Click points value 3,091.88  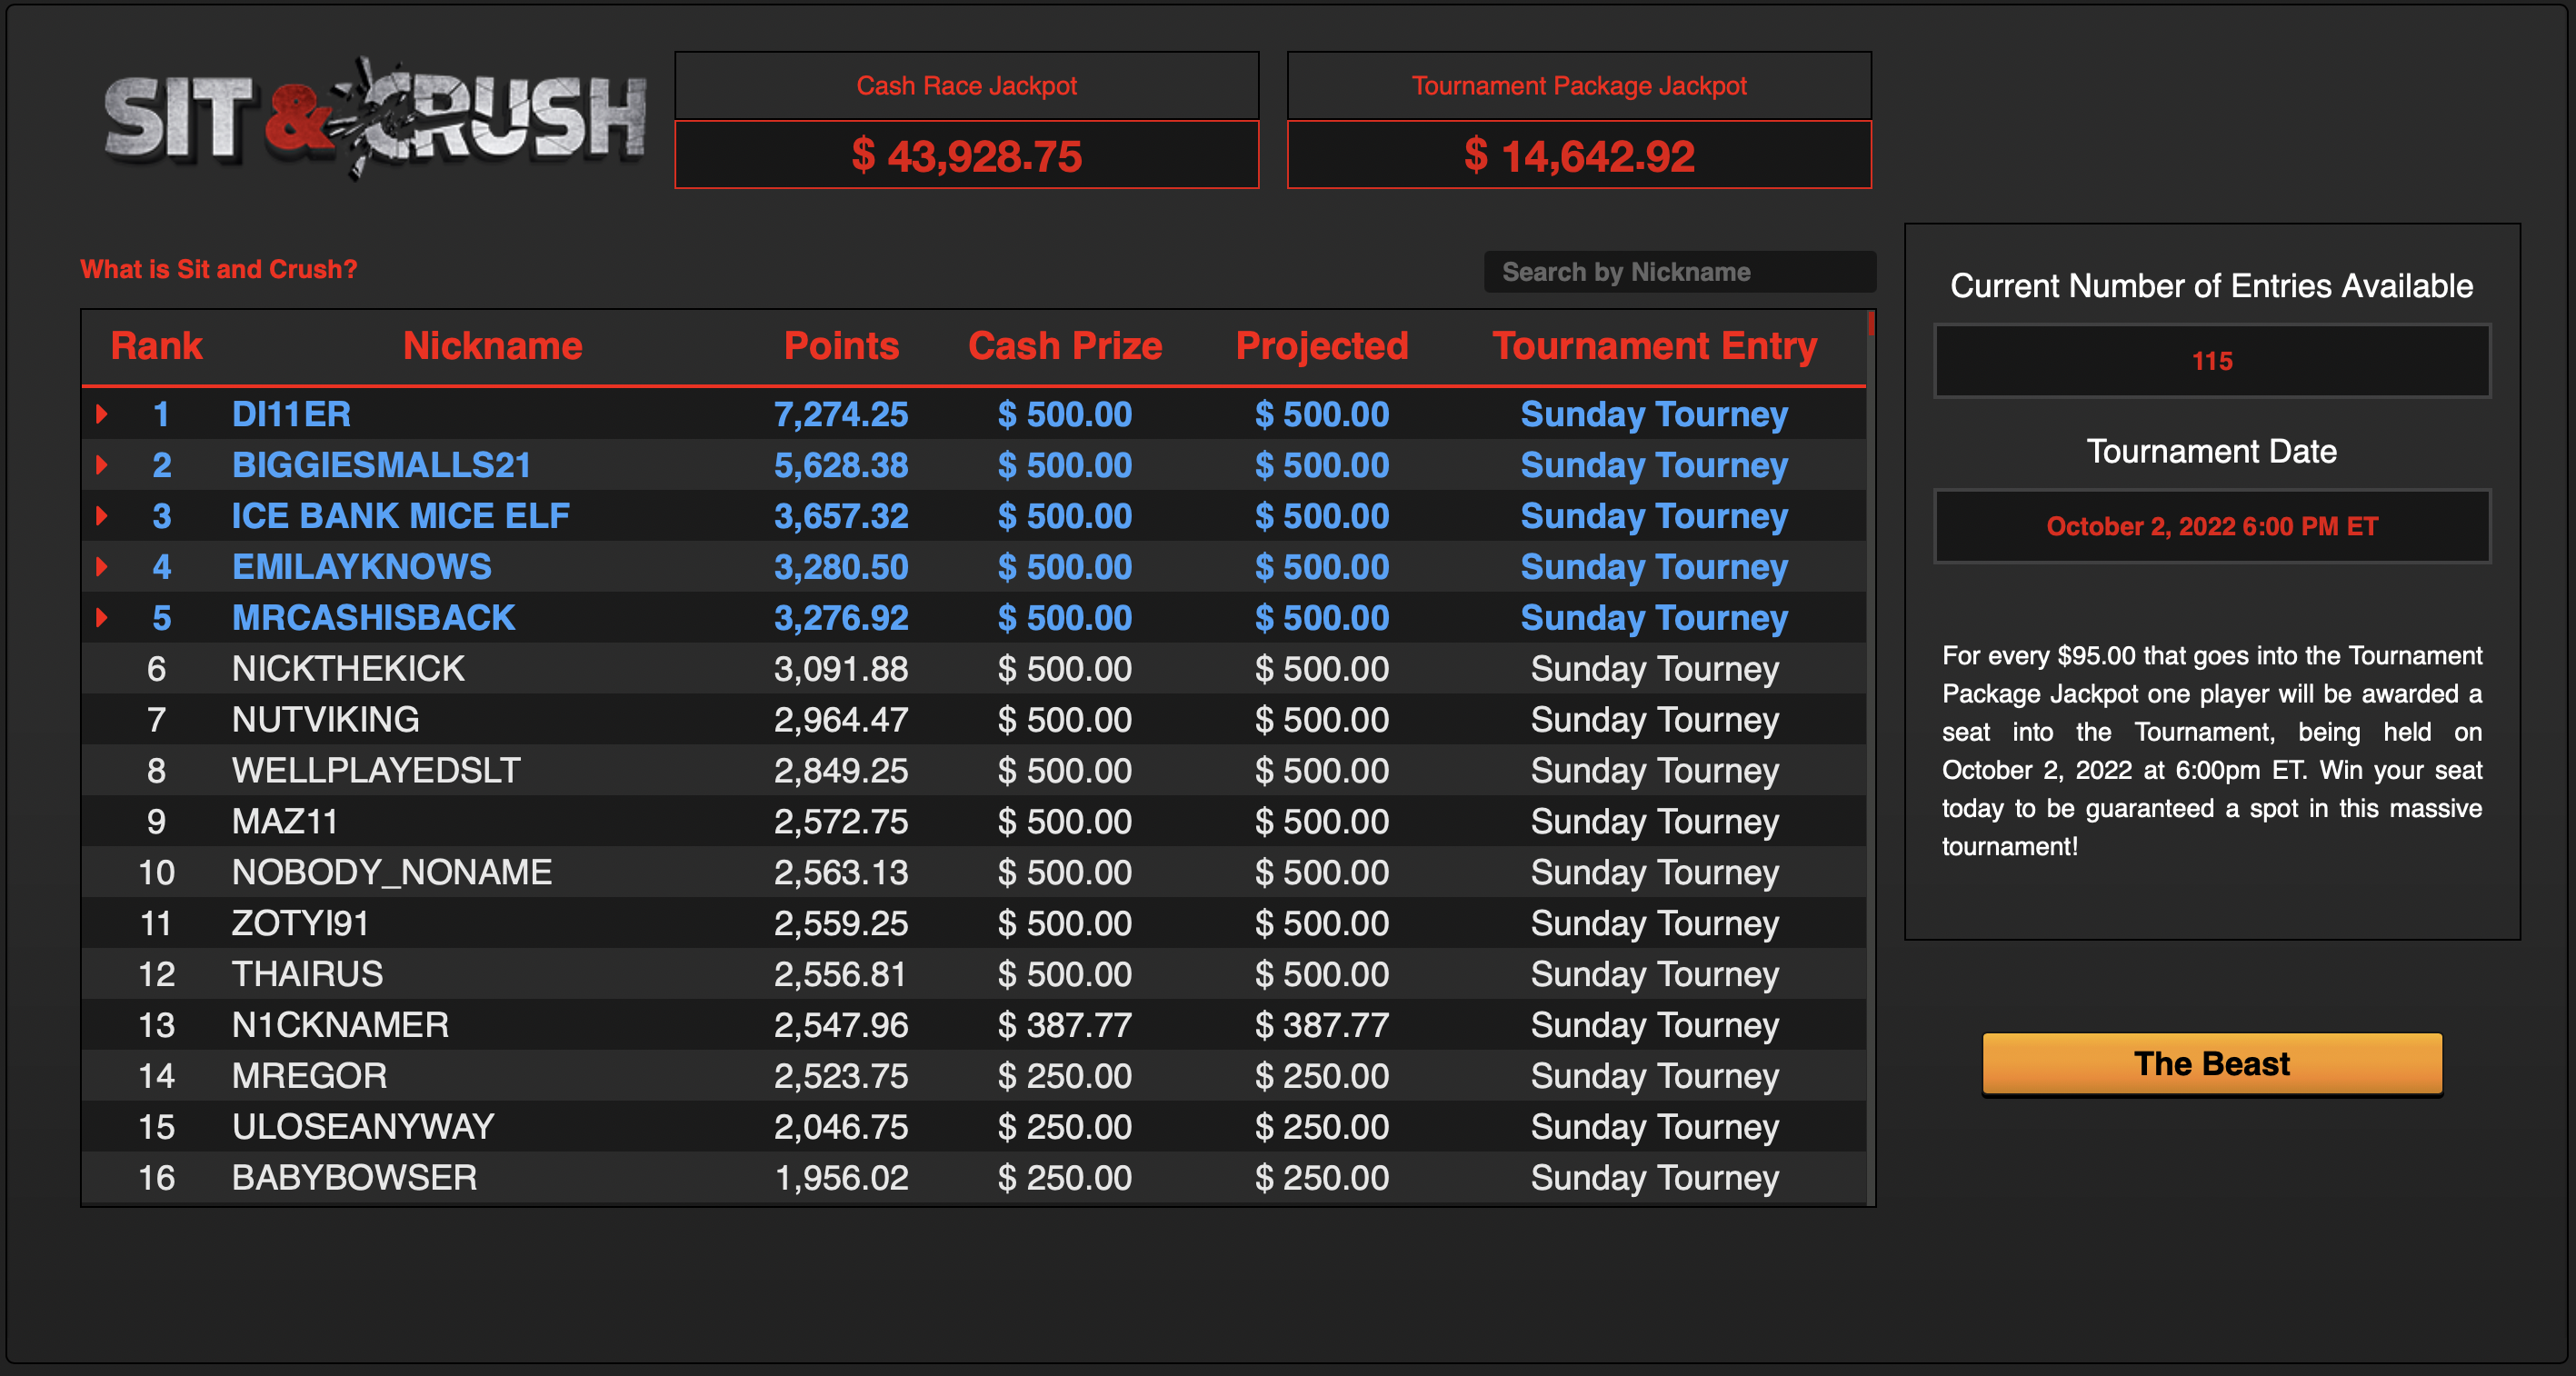(841, 669)
